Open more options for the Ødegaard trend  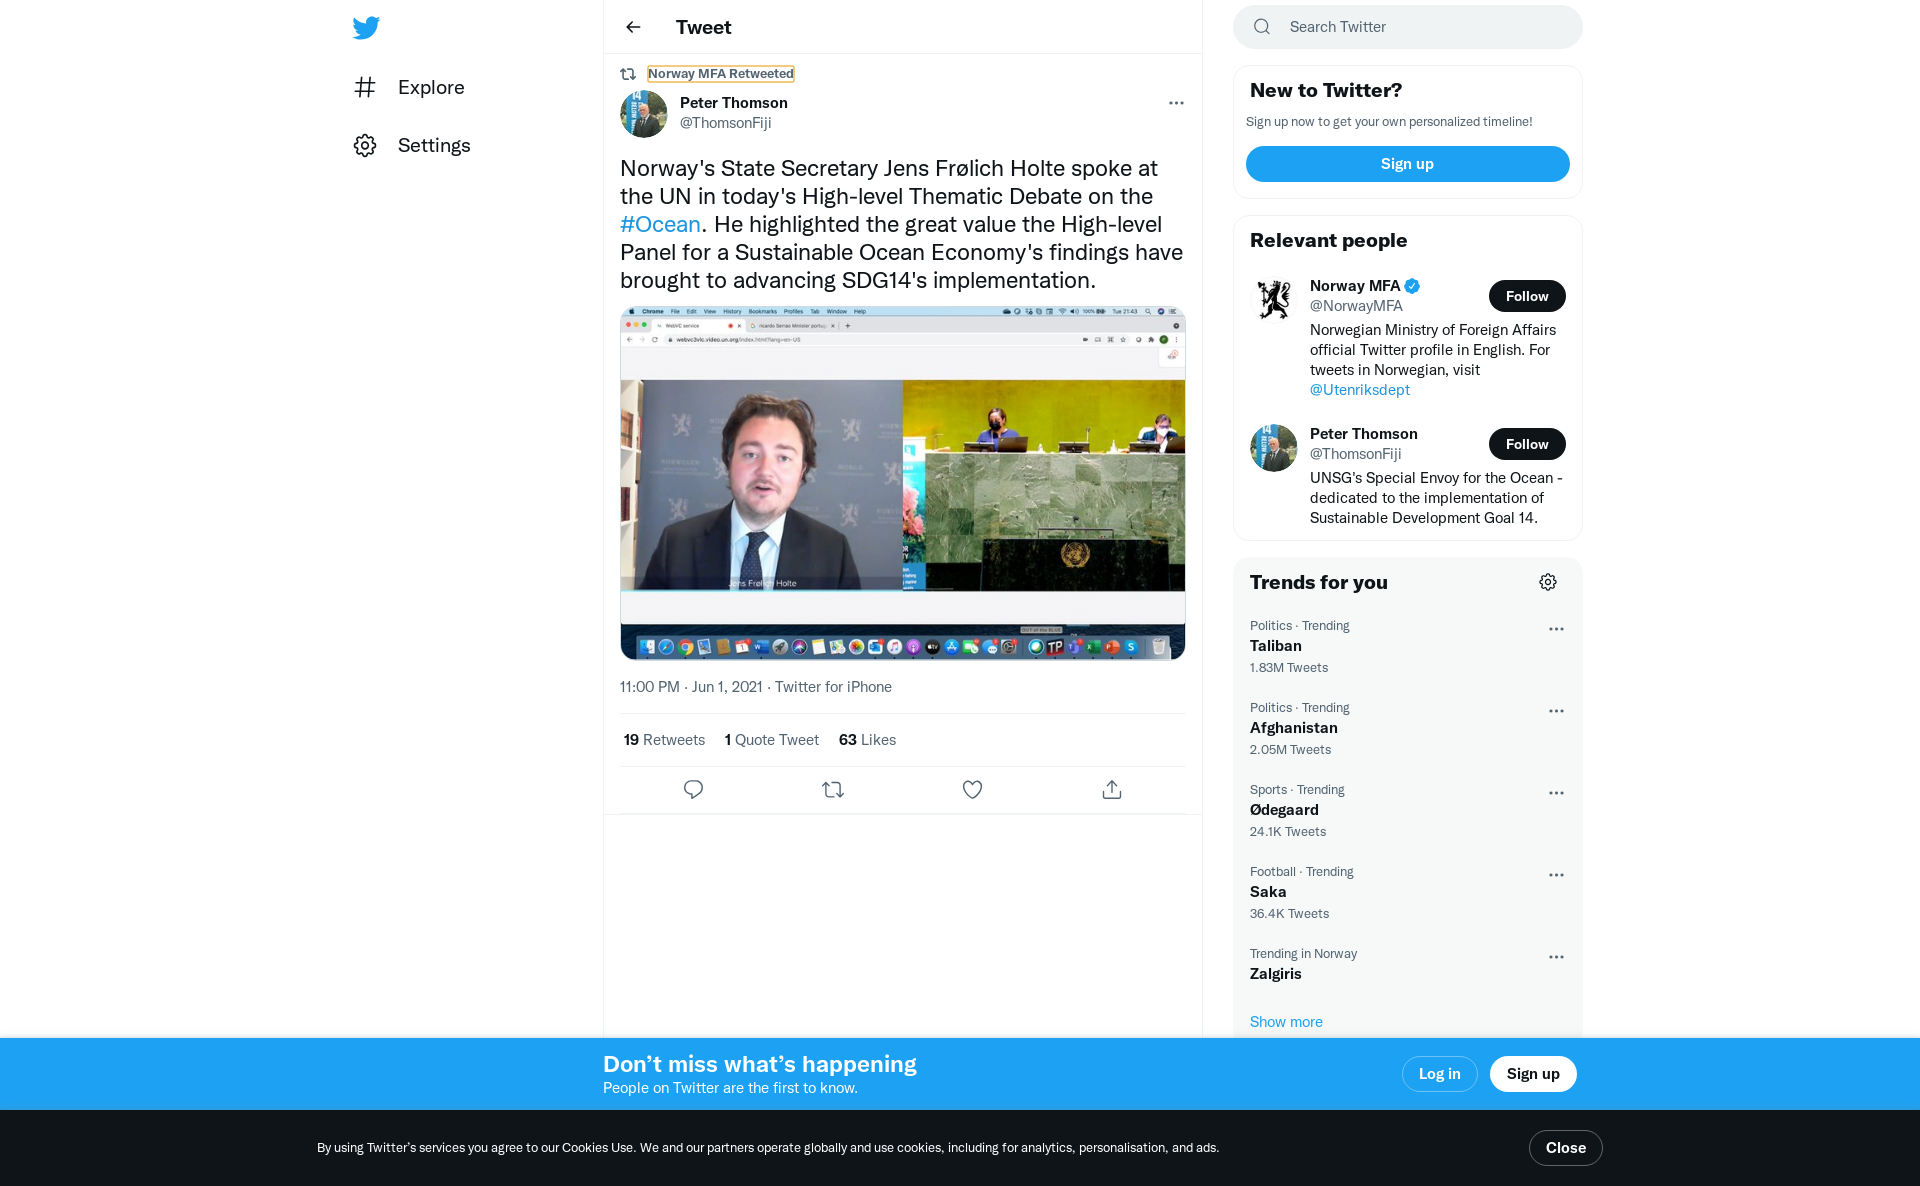point(1556,793)
